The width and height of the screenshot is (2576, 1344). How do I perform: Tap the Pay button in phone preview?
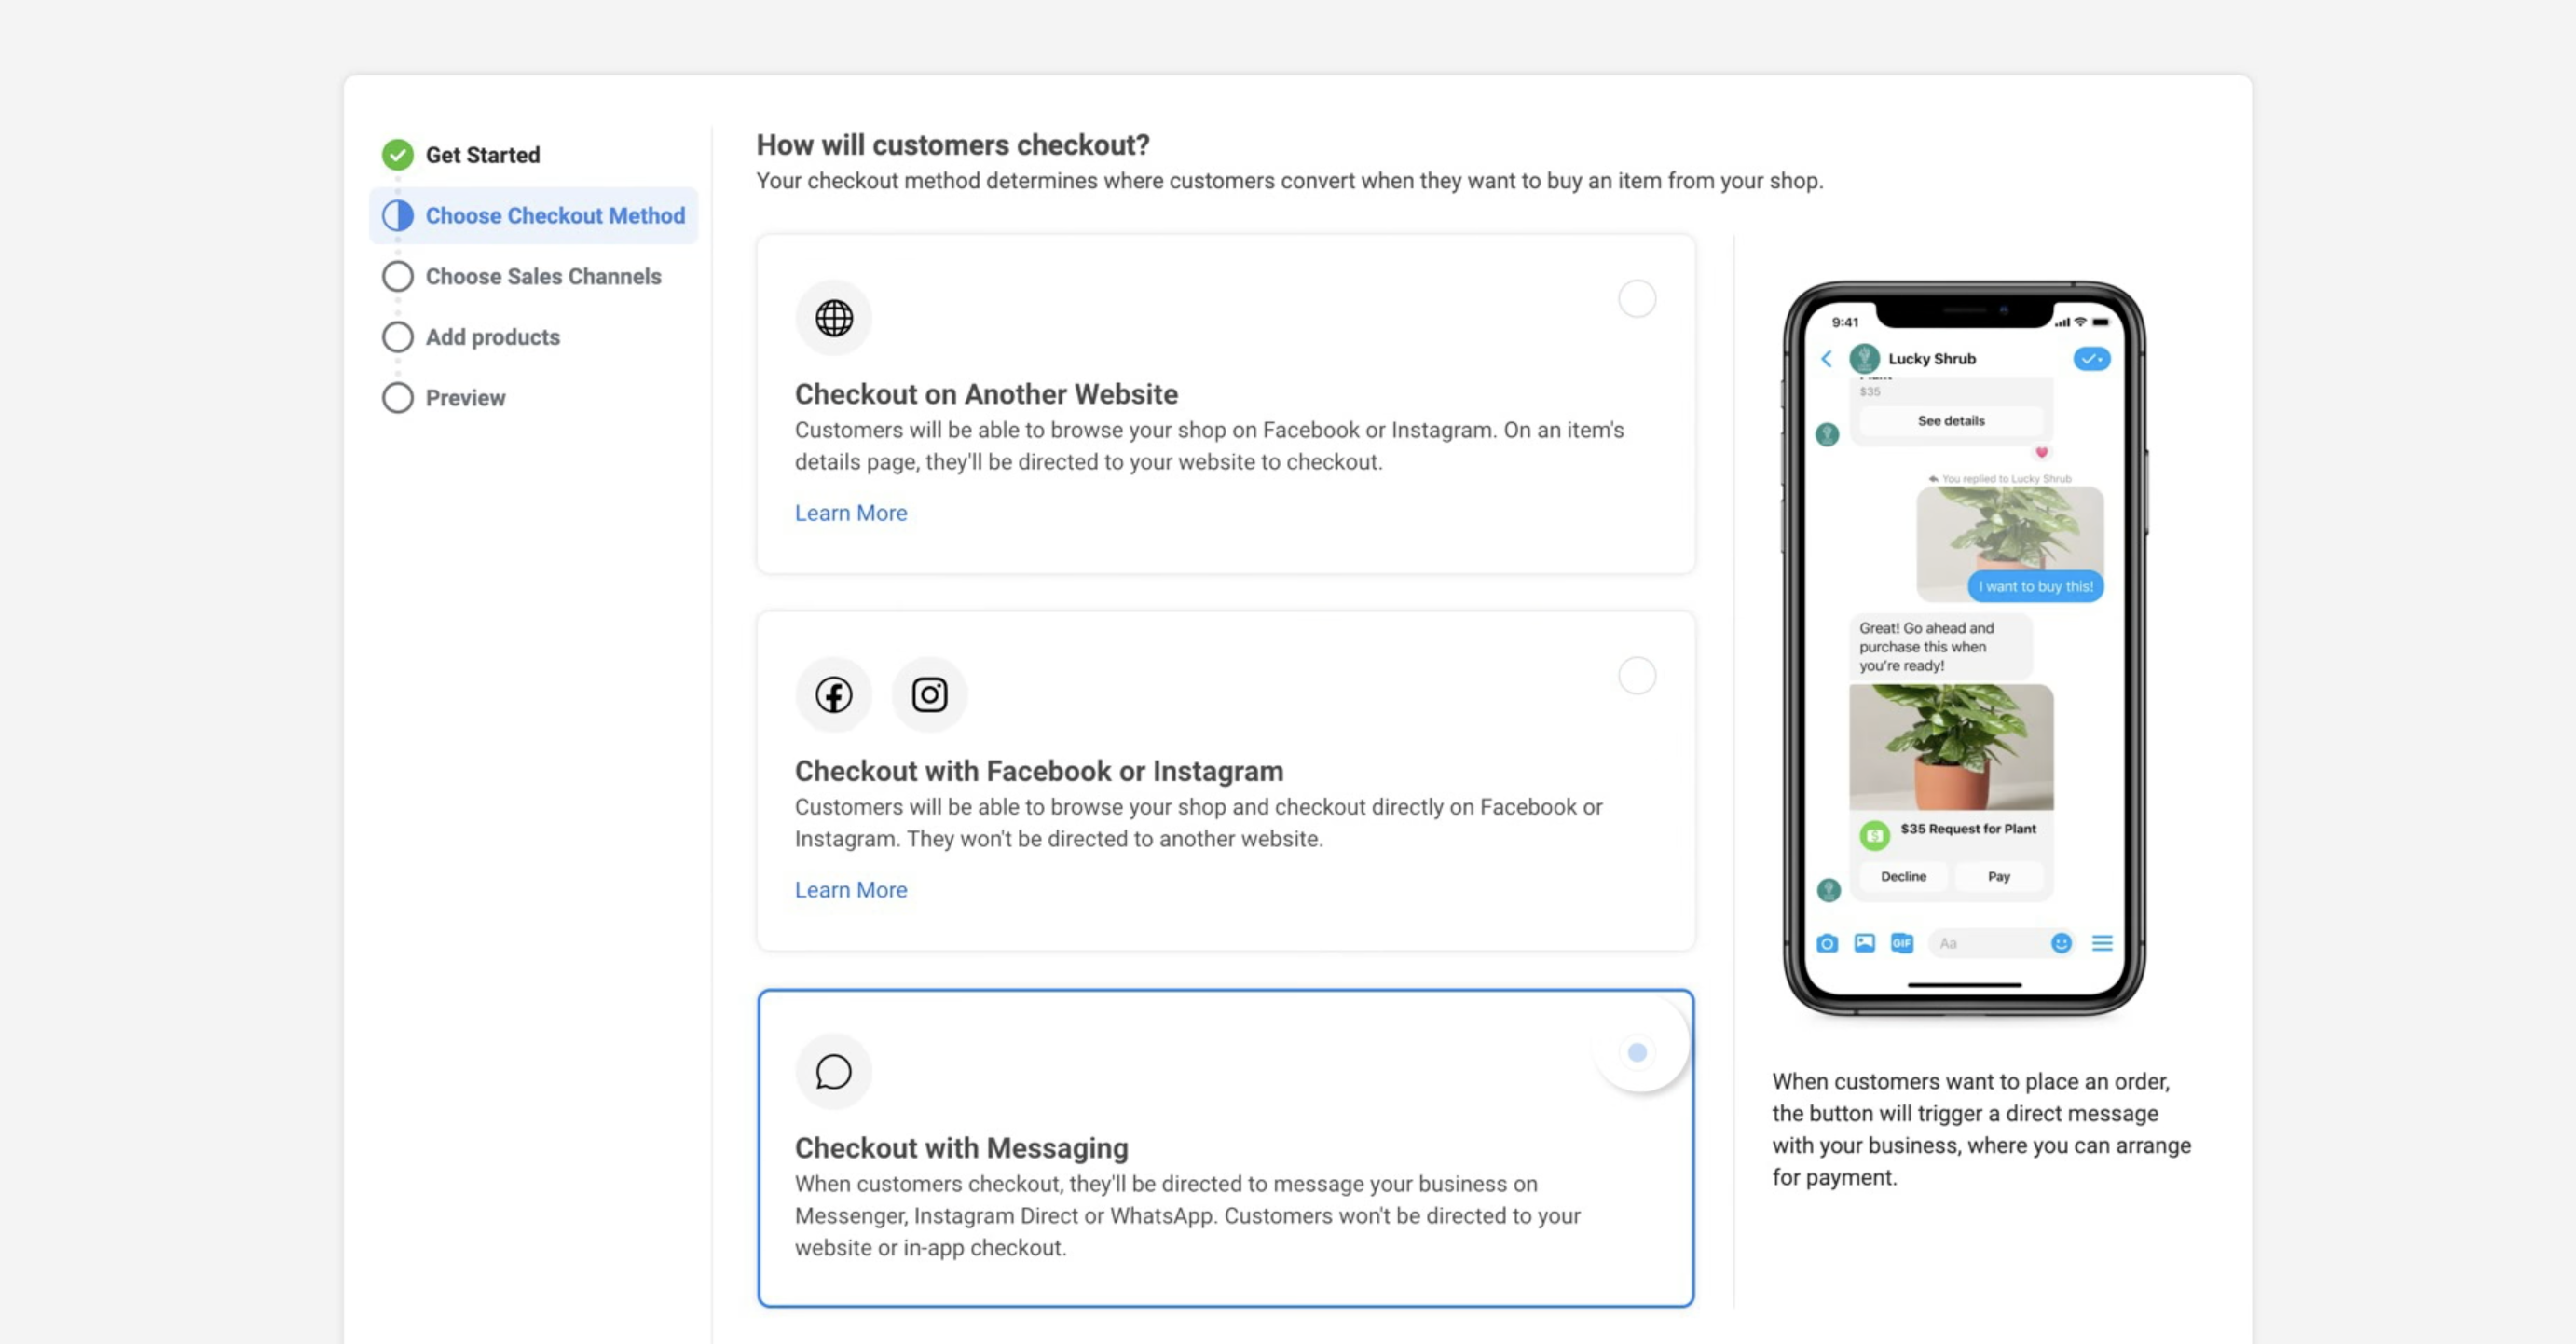point(1998,877)
